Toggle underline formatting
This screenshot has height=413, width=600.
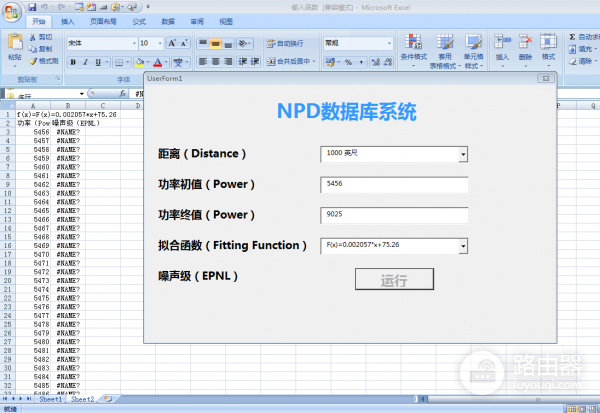(x=98, y=62)
